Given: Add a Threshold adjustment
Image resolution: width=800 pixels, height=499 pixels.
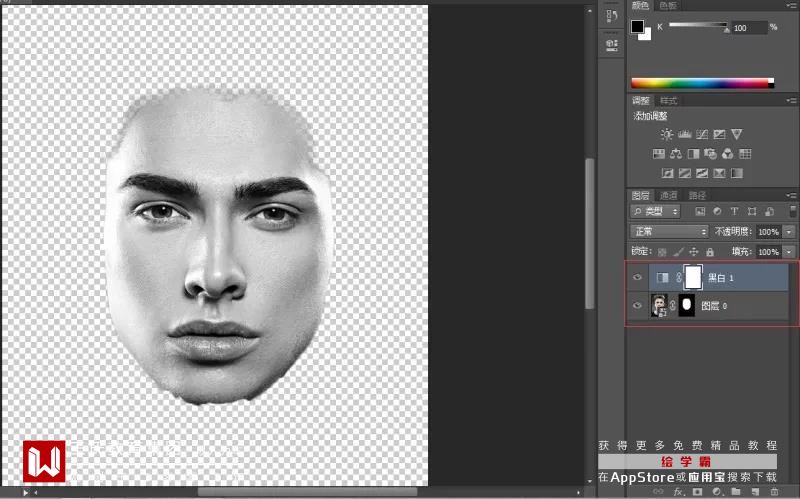Looking at the screenshot, I should (702, 173).
